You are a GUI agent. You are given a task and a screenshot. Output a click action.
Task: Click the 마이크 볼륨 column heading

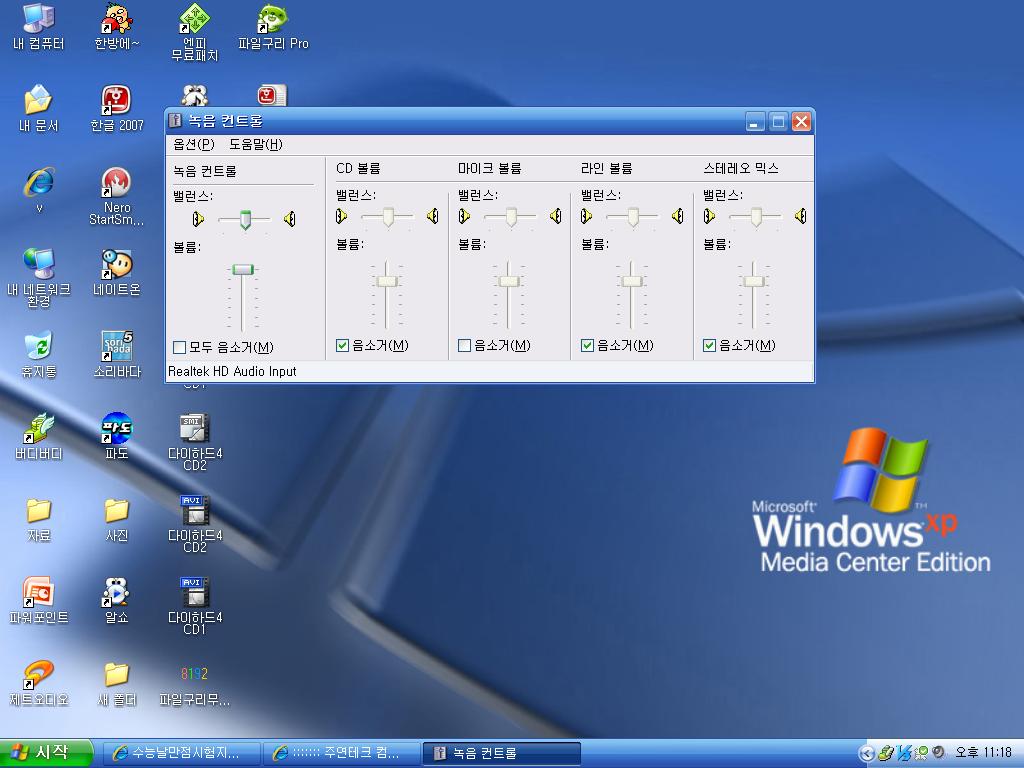coord(490,168)
